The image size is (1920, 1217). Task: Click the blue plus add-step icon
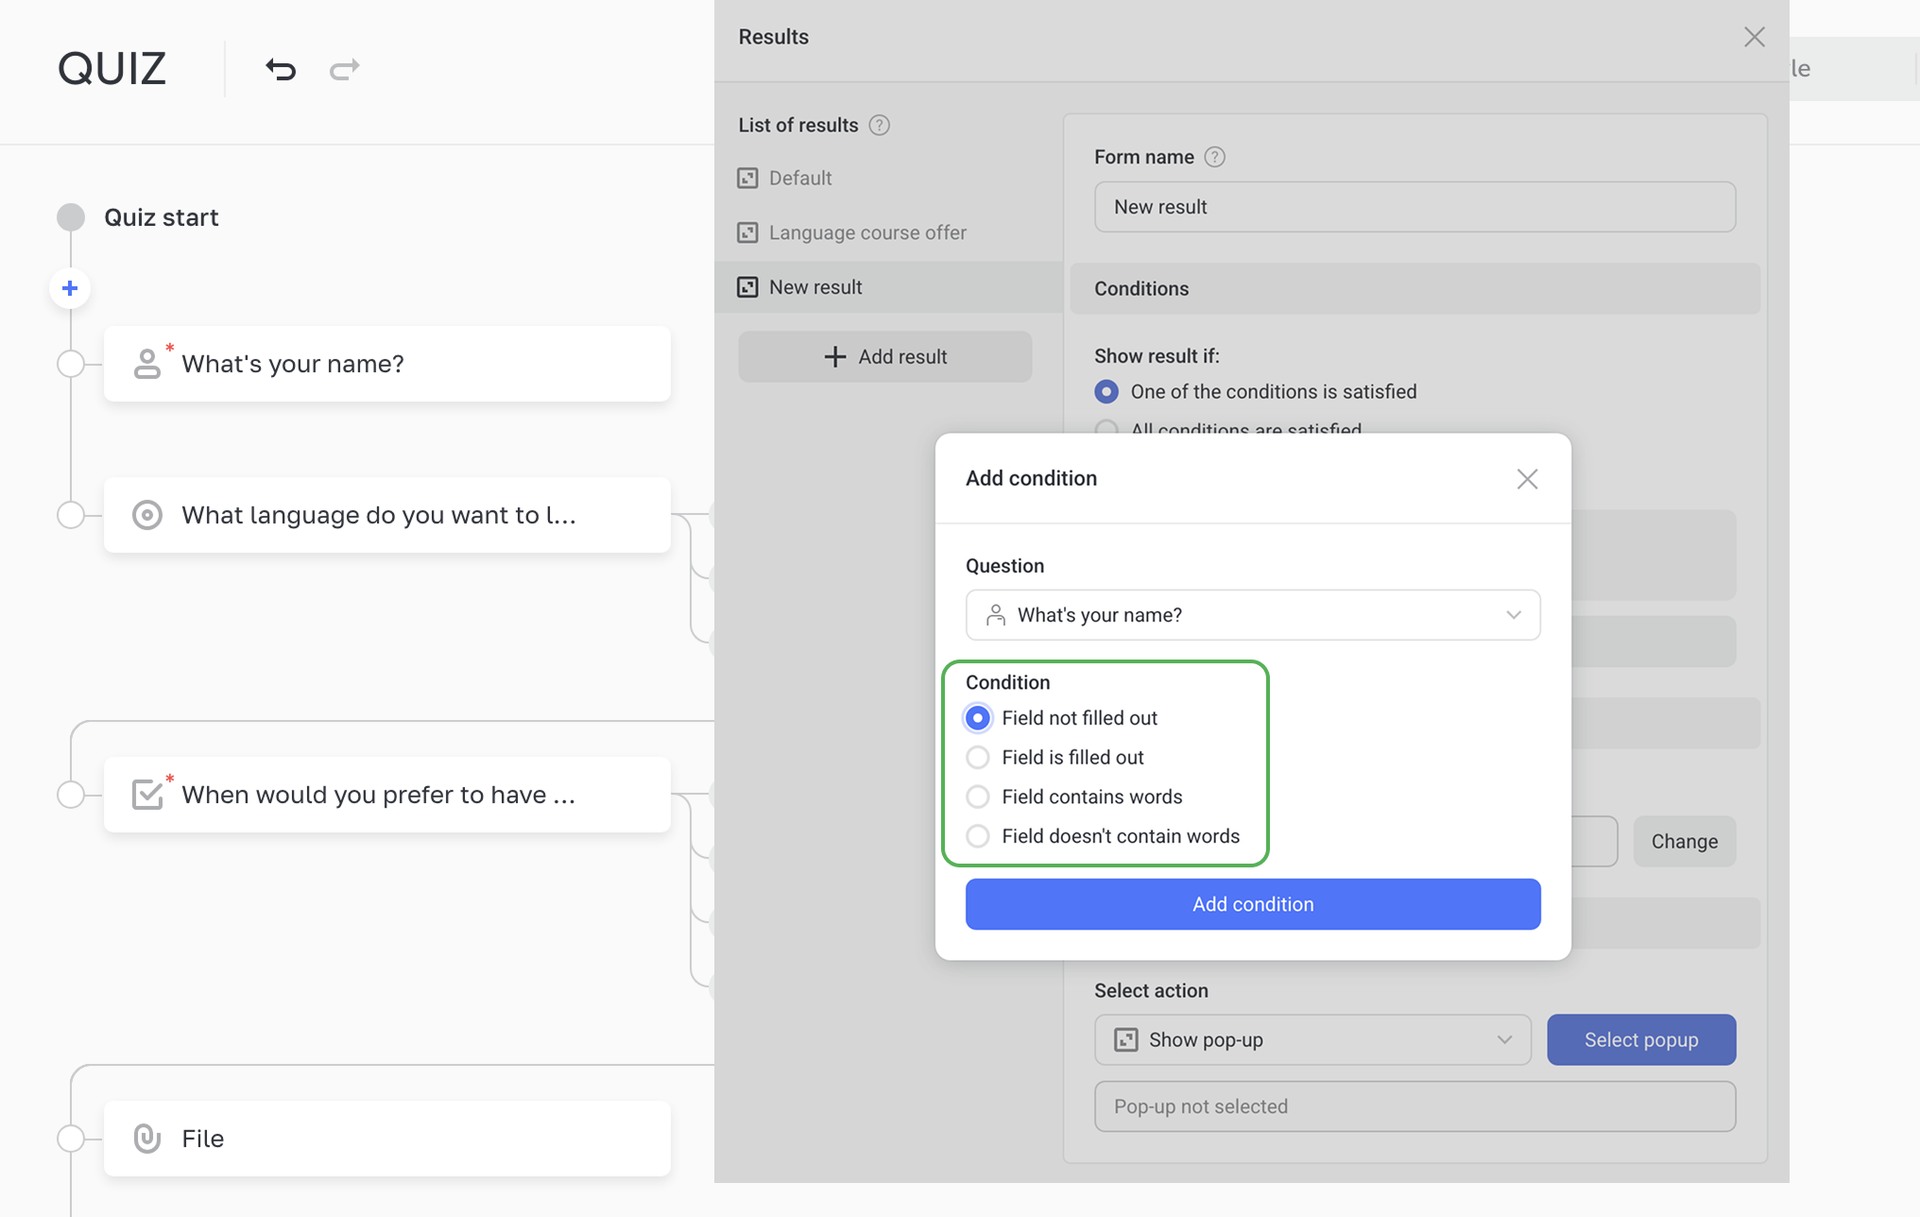[x=70, y=289]
